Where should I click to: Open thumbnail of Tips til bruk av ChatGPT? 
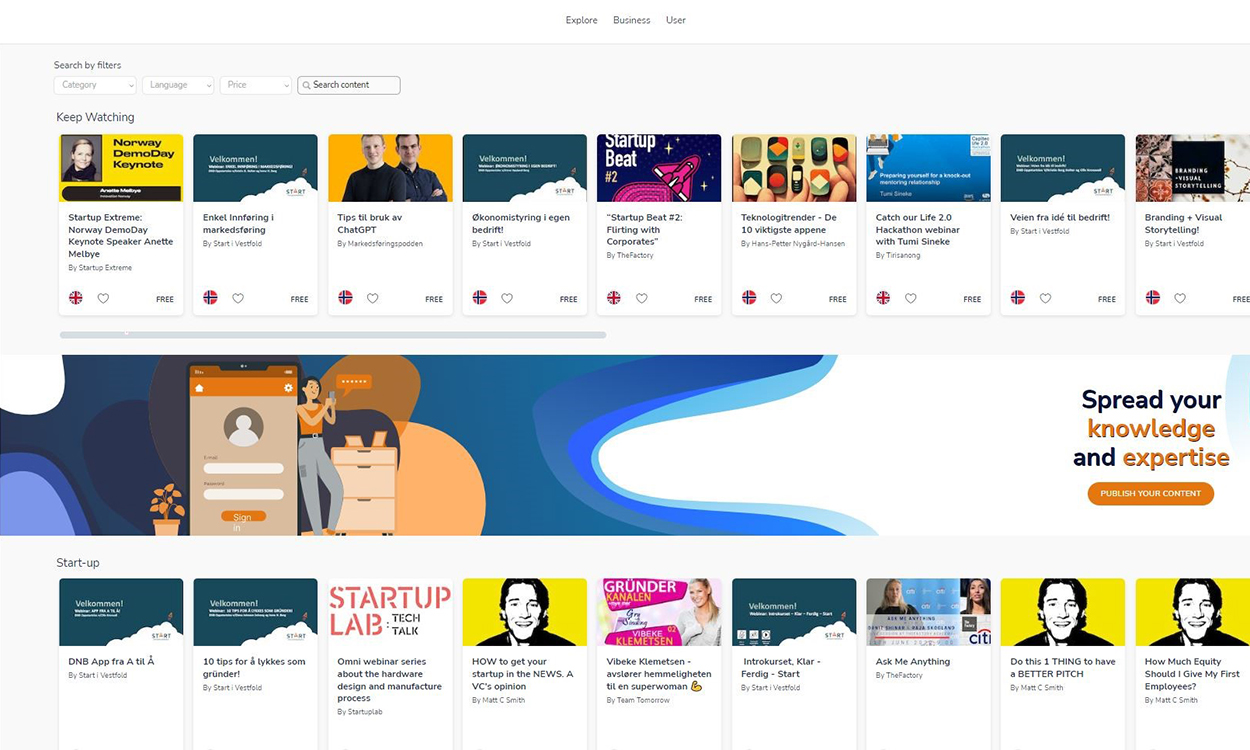[x=390, y=168]
